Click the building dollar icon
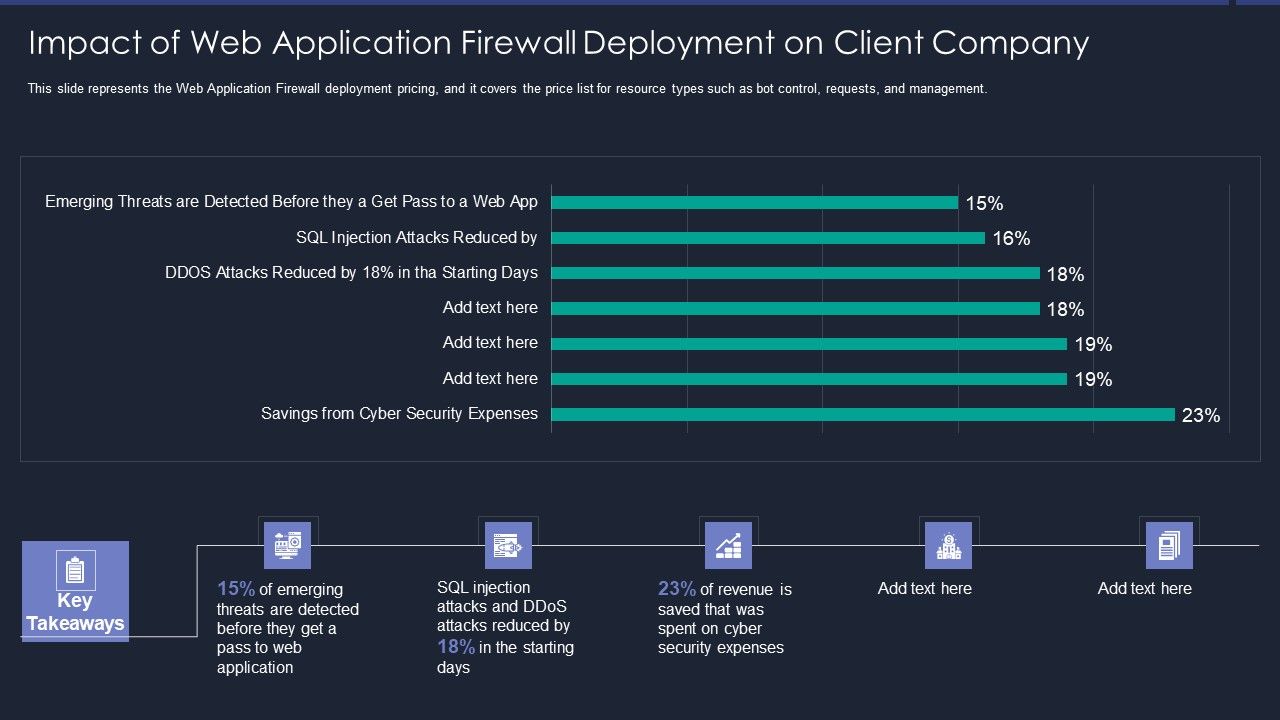The image size is (1280, 720). [x=948, y=545]
